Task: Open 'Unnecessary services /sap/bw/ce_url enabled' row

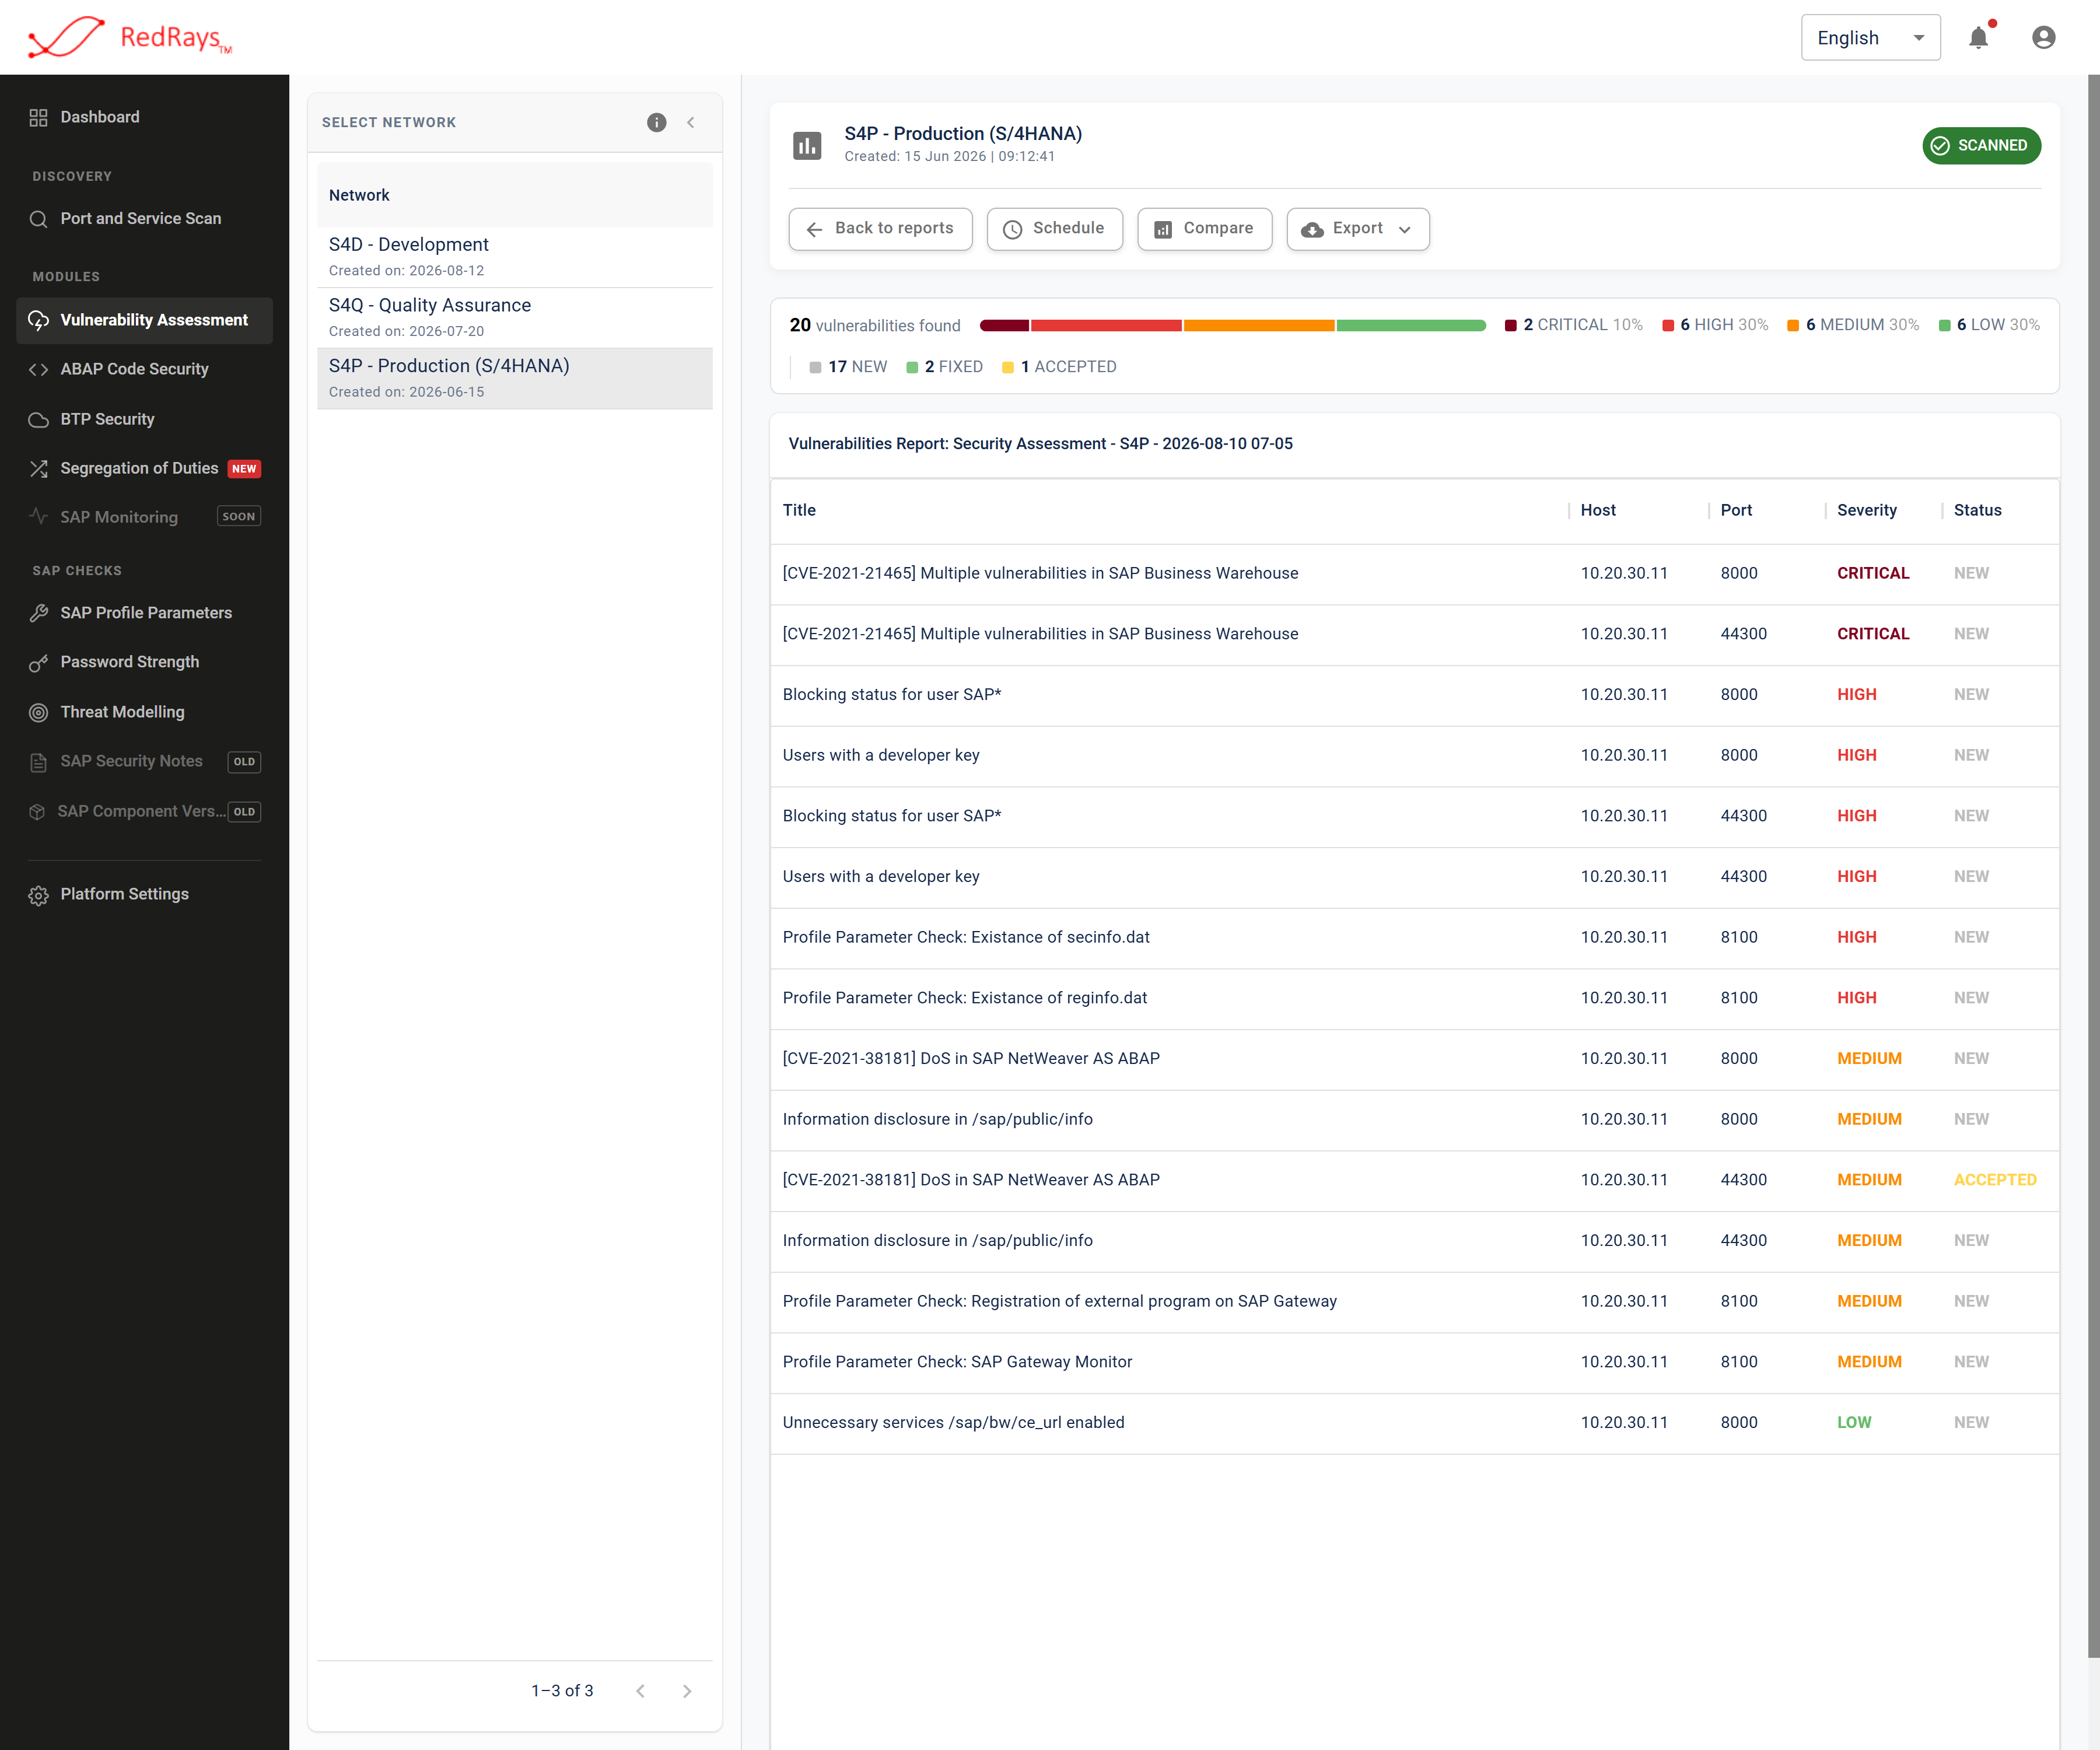Action: pyautogui.click(x=1414, y=1423)
